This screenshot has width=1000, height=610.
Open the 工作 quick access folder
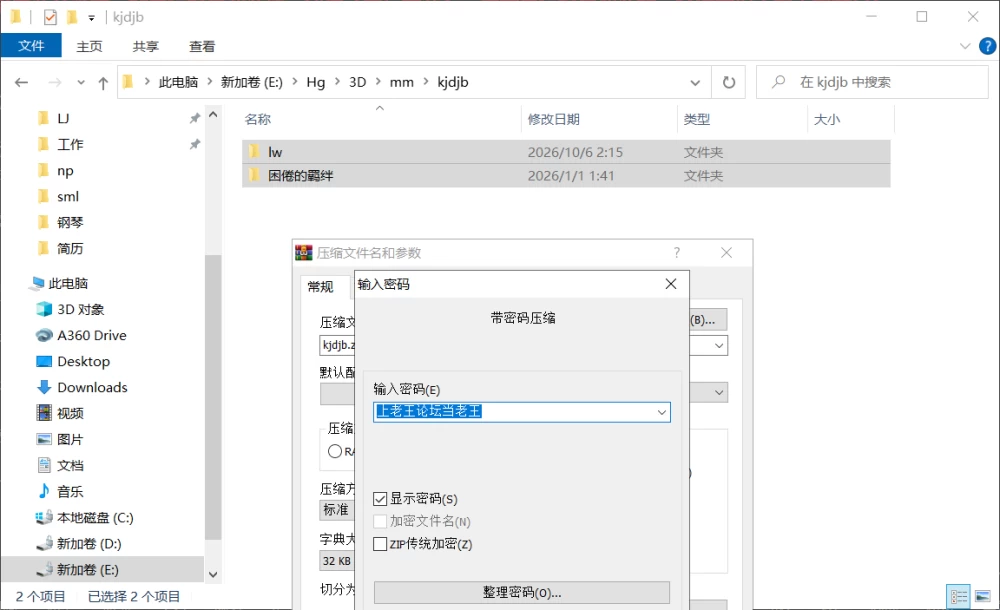70,145
